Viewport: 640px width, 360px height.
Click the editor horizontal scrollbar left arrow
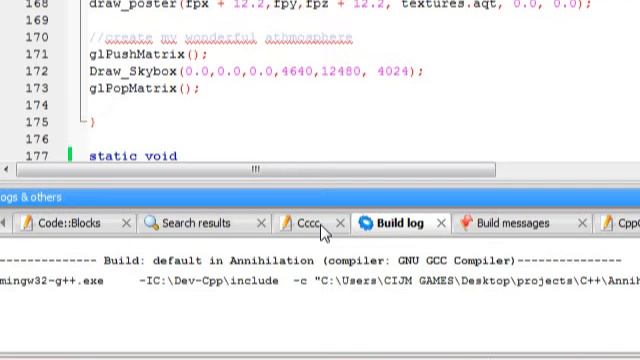[6, 169]
